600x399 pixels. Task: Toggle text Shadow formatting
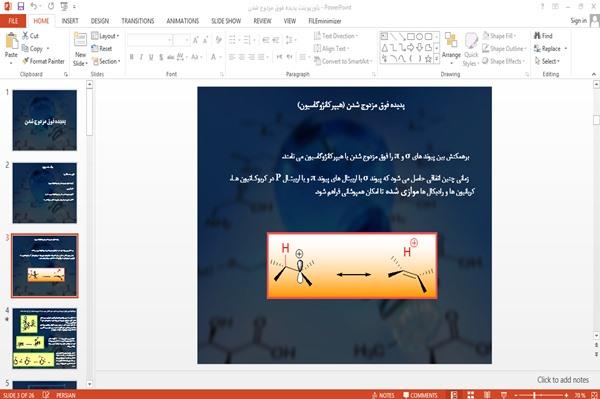coord(161,57)
